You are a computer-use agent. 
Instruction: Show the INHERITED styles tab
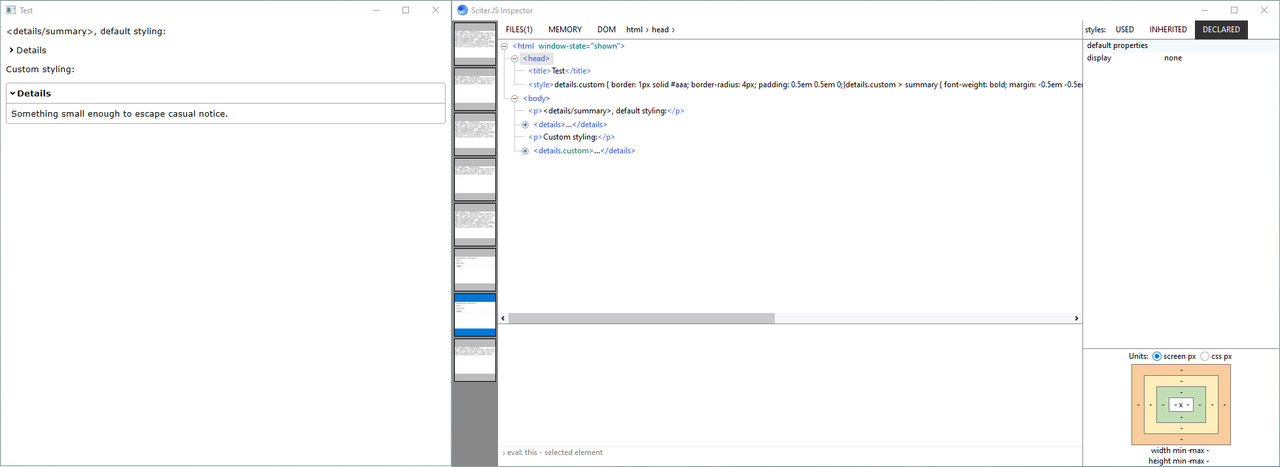click(1168, 30)
